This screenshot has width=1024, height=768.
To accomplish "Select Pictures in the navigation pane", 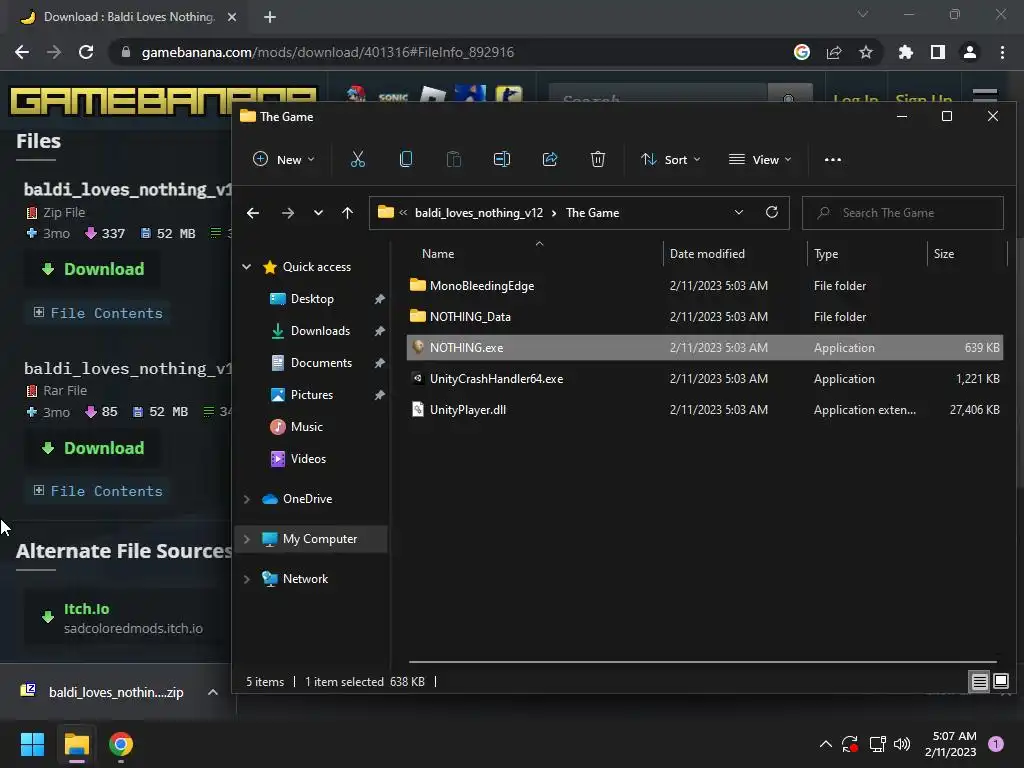I will 311,394.
